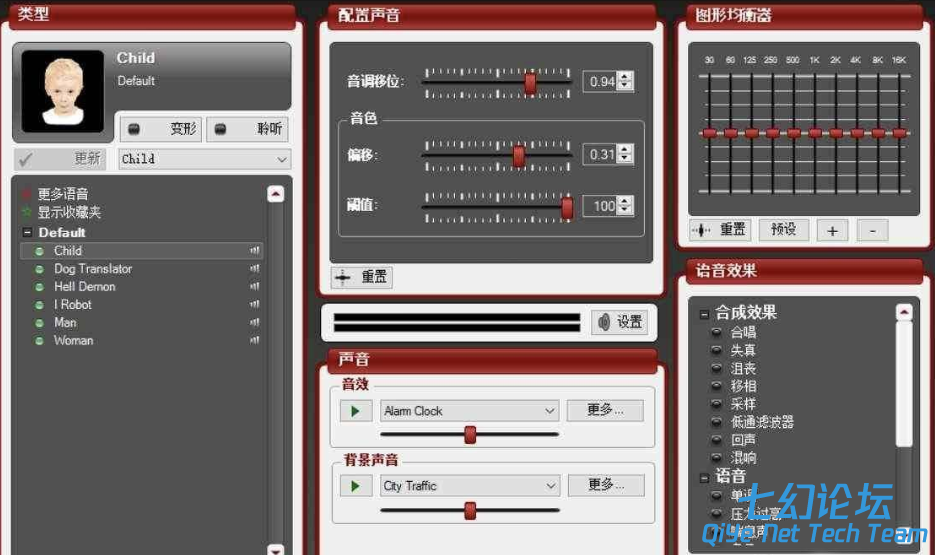Click the equalizer plus button
The height and width of the screenshot is (555, 935).
(x=832, y=231)
